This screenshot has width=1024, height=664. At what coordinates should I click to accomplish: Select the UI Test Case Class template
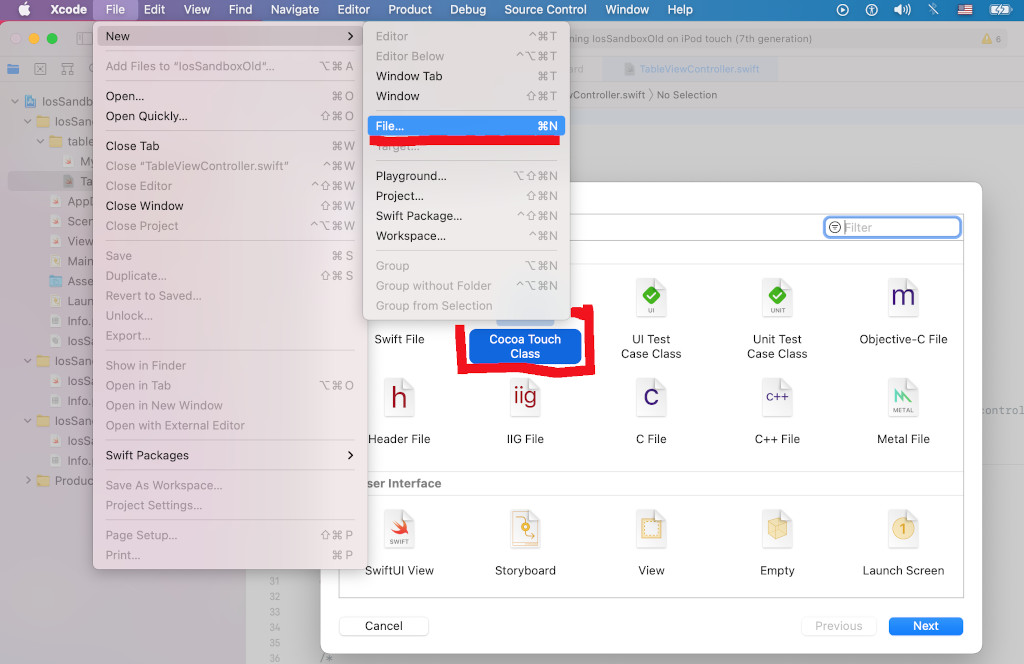[x=651, y=320]
